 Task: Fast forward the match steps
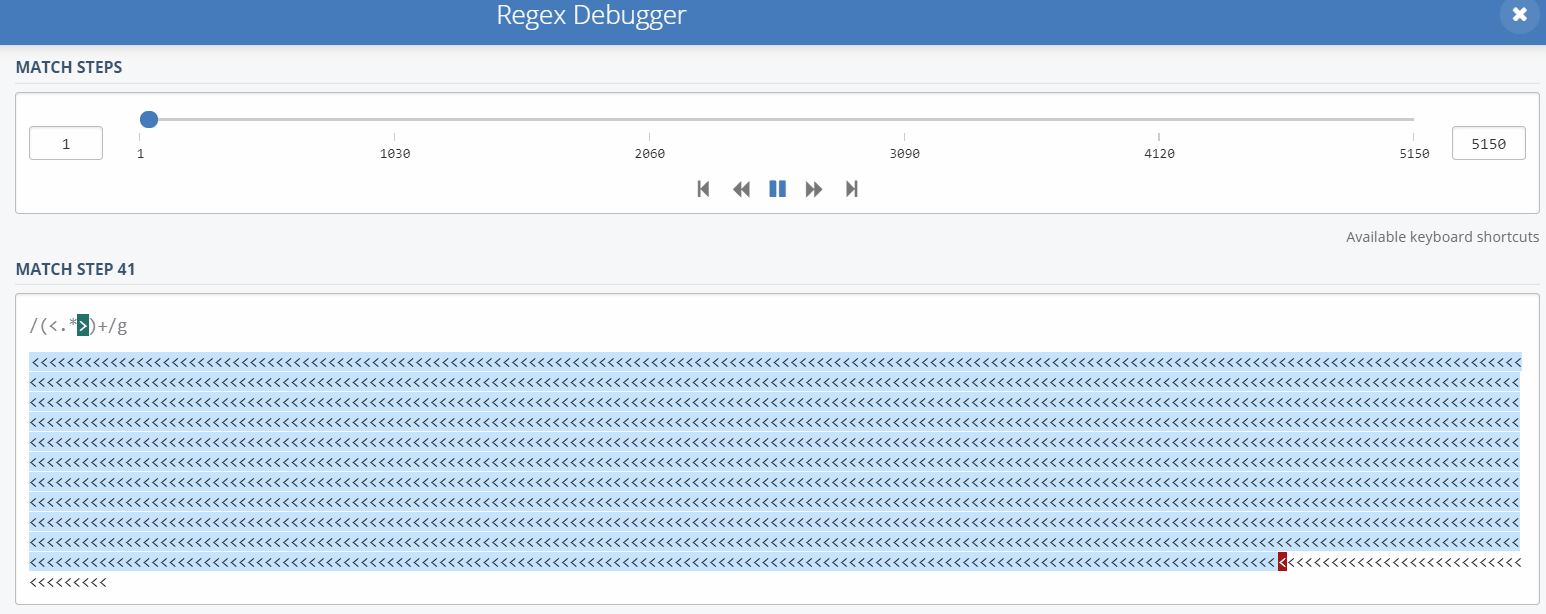814,189
